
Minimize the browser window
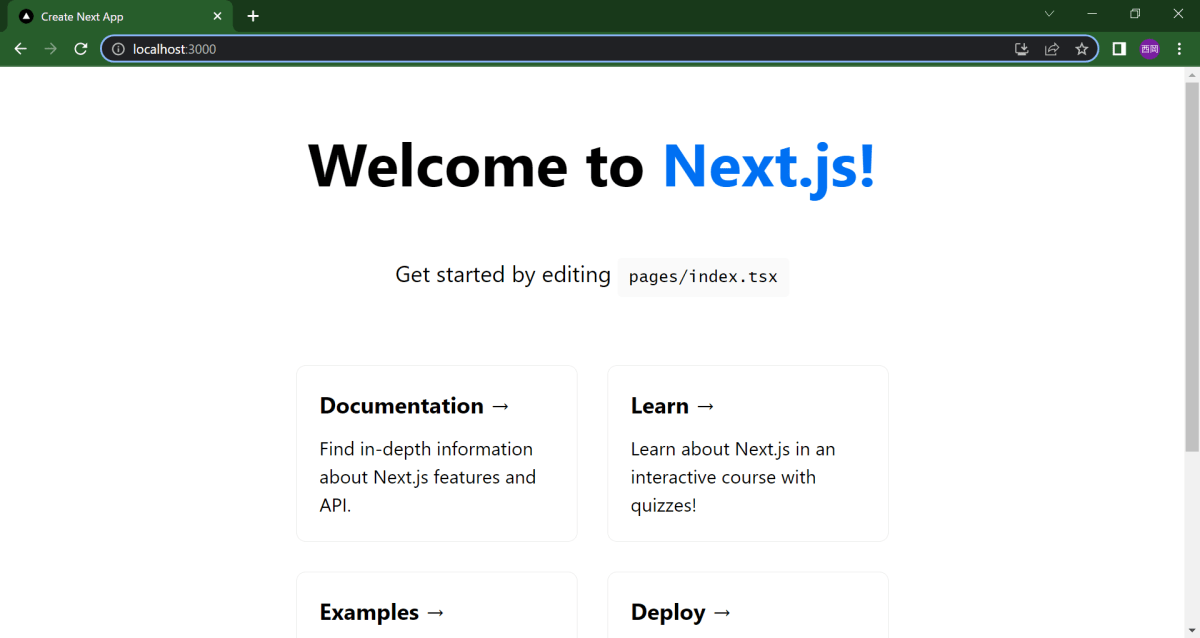tap(1092, 14)
